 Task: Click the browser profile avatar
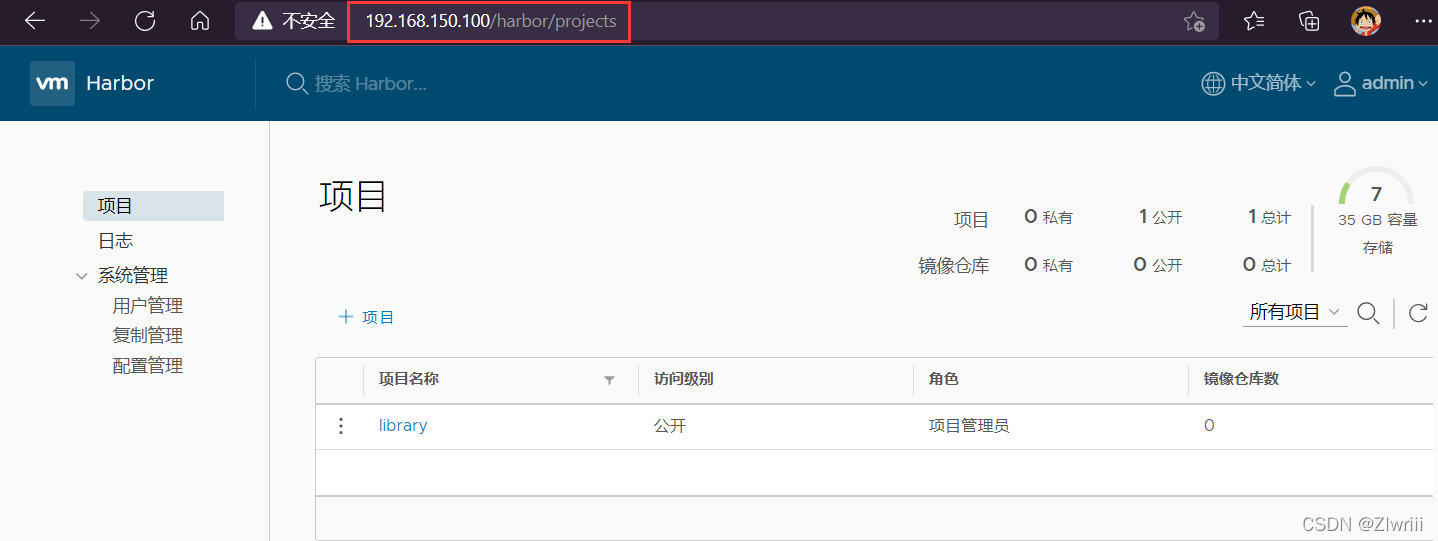[x=1366, y=21]
